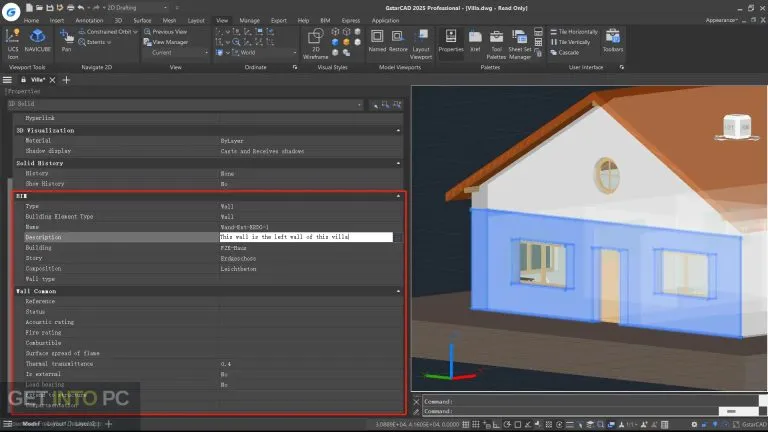Open the Annotation ribbon tab

click(89, 21)
